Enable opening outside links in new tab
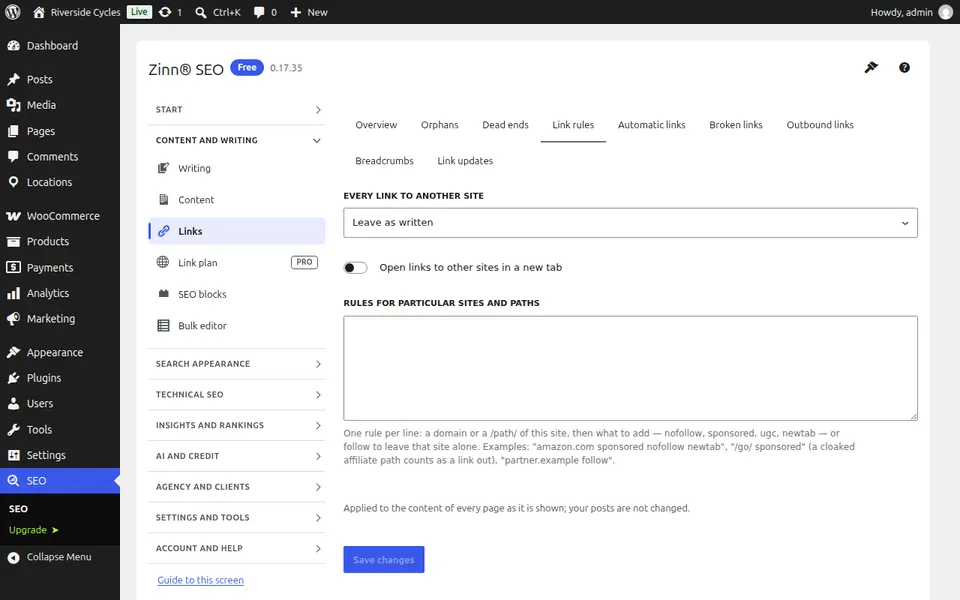 pyautogui.click(x=355, y=268)
